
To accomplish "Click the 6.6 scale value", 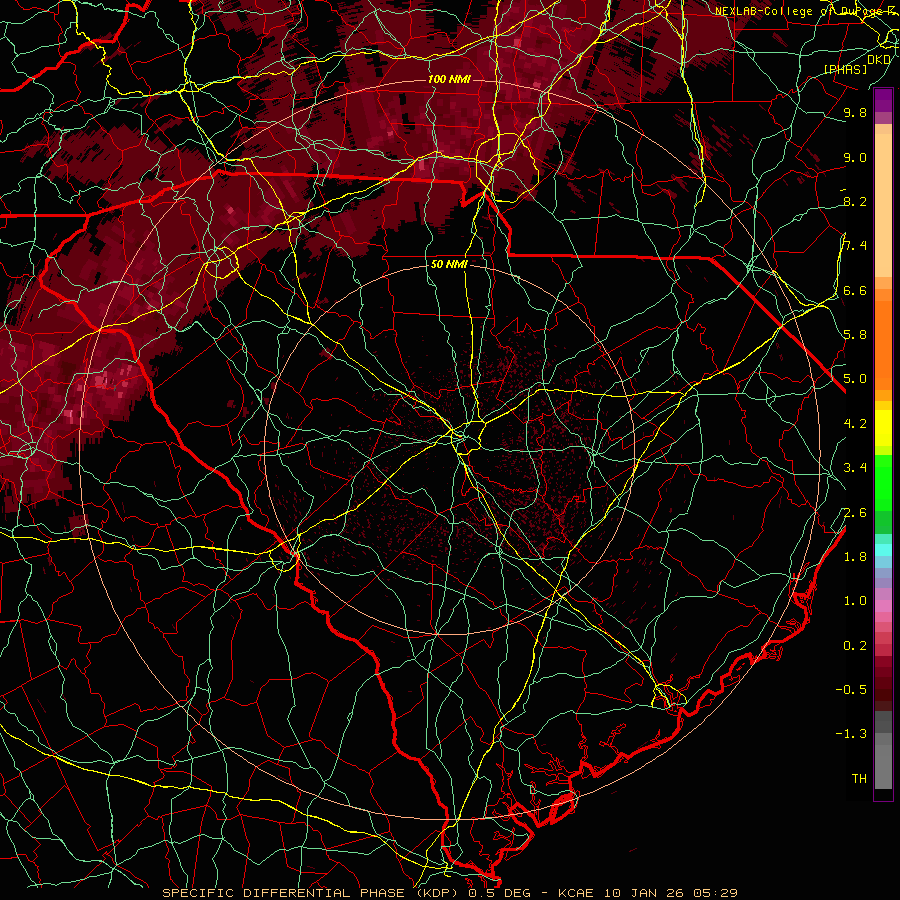I will (x=855, y=290).
